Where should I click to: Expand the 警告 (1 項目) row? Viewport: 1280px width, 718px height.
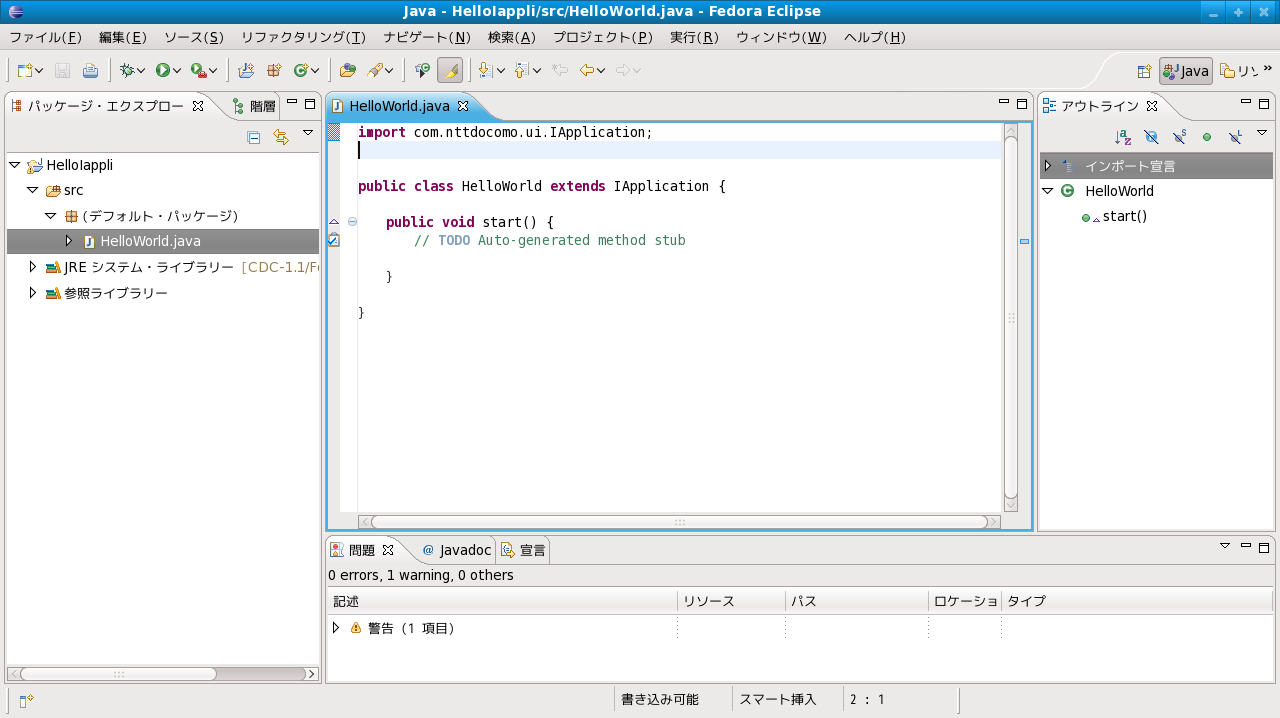coord(336,627)
